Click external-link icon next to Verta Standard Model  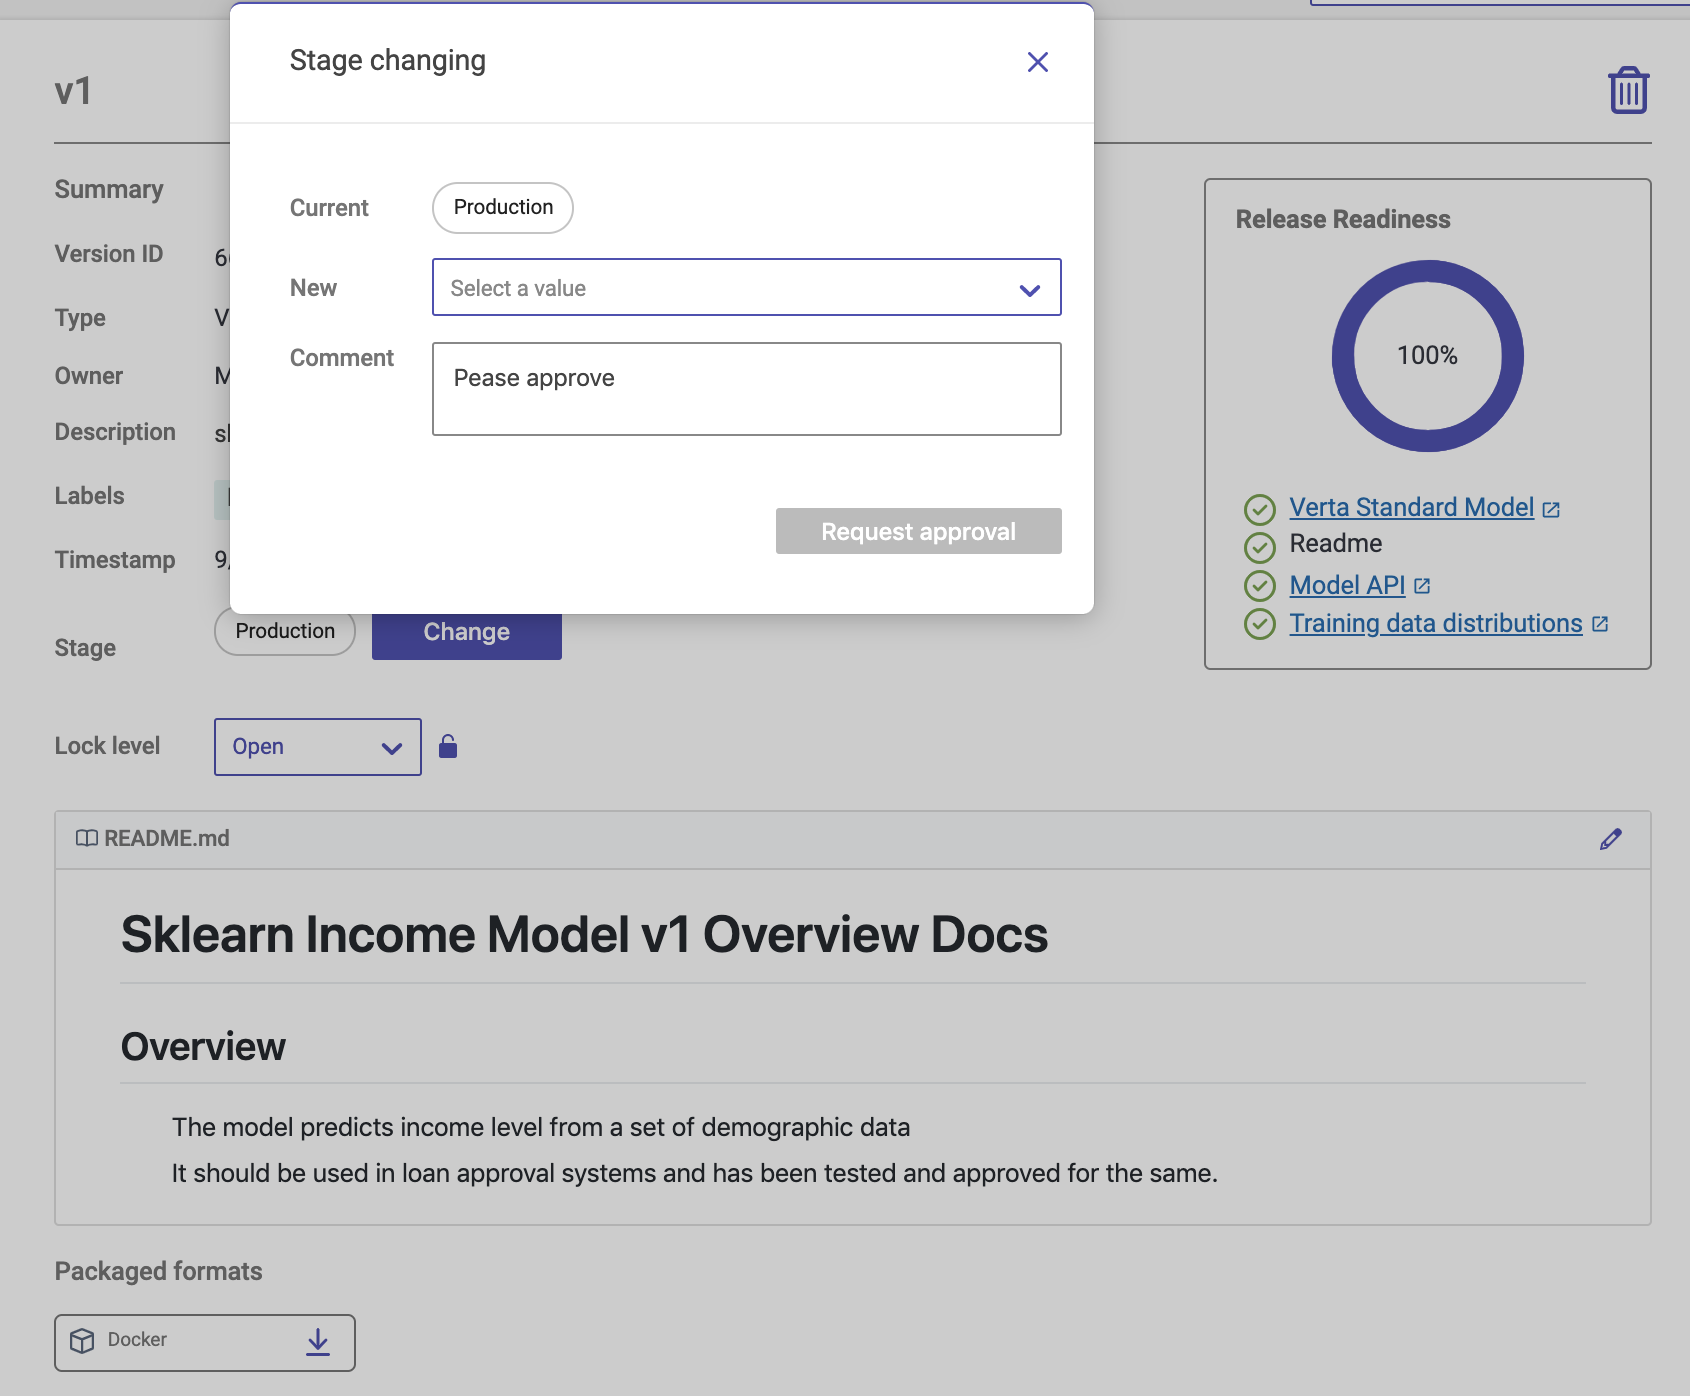click(x=1551, y=510)
